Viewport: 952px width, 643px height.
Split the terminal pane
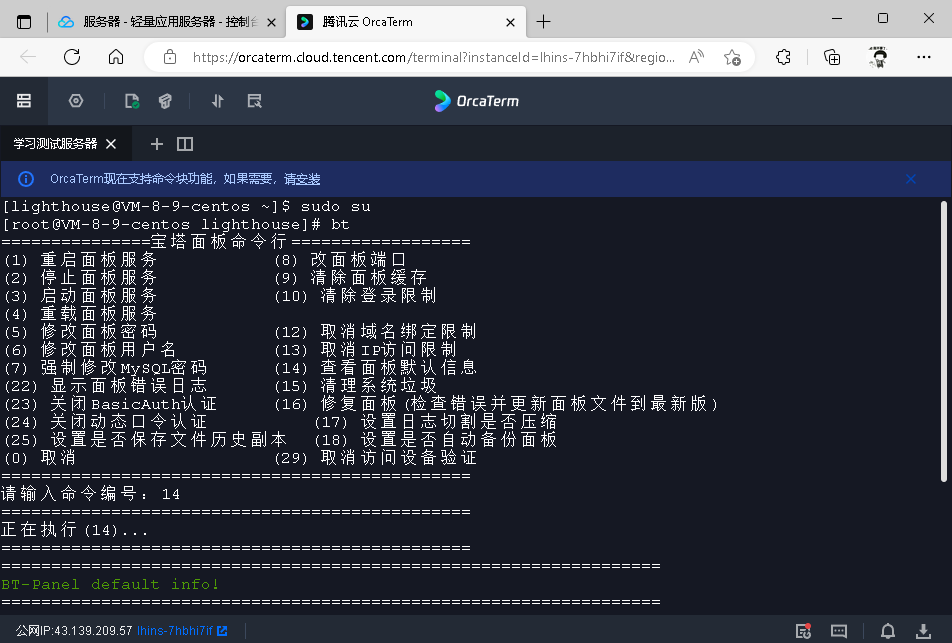[x=185, y=144]
